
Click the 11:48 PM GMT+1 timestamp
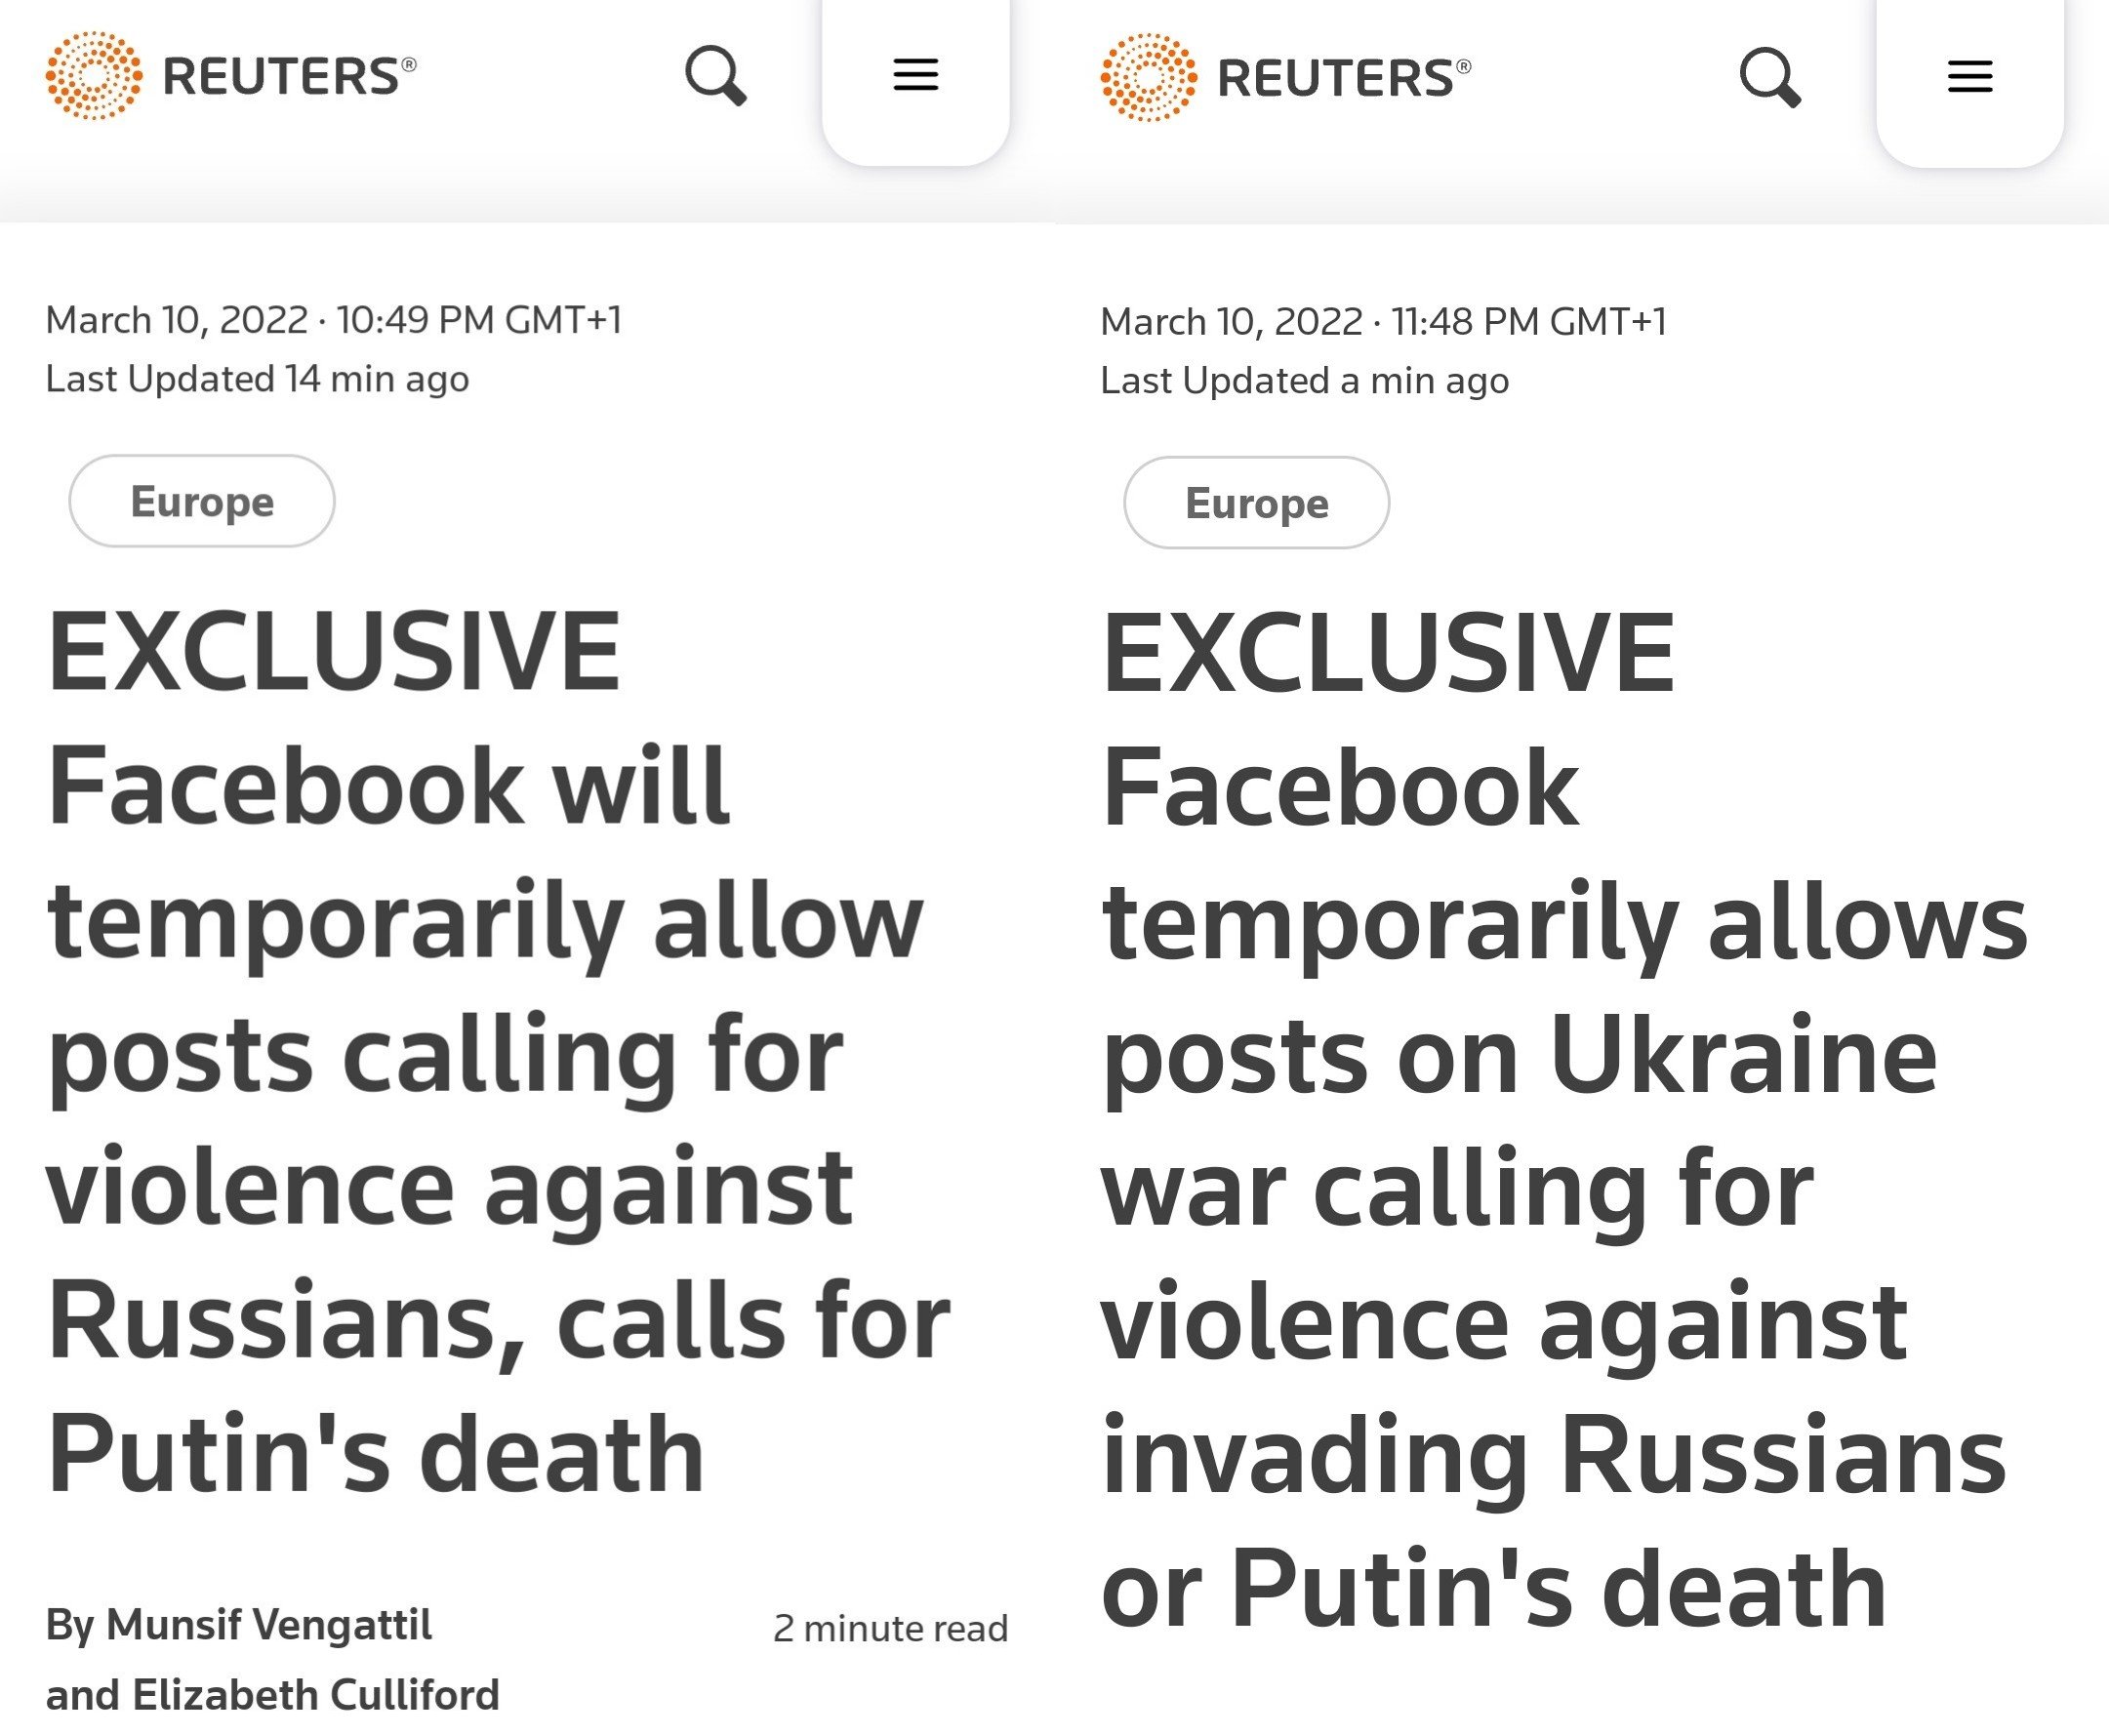coord(1528,322)
